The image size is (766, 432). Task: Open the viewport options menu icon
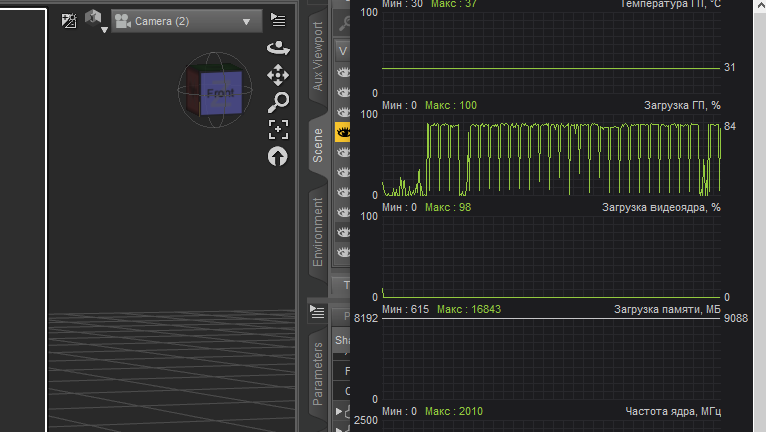pyautogui.click(x=278, y=20)
